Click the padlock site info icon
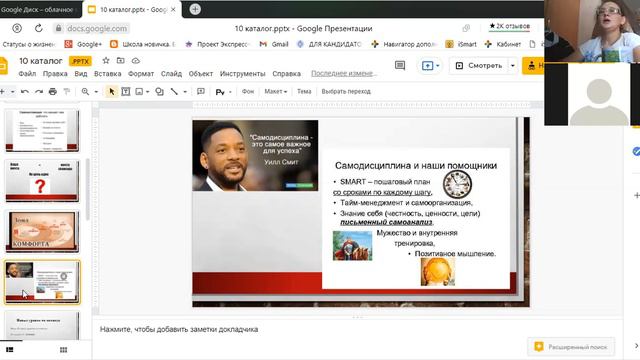 point(58,28)
